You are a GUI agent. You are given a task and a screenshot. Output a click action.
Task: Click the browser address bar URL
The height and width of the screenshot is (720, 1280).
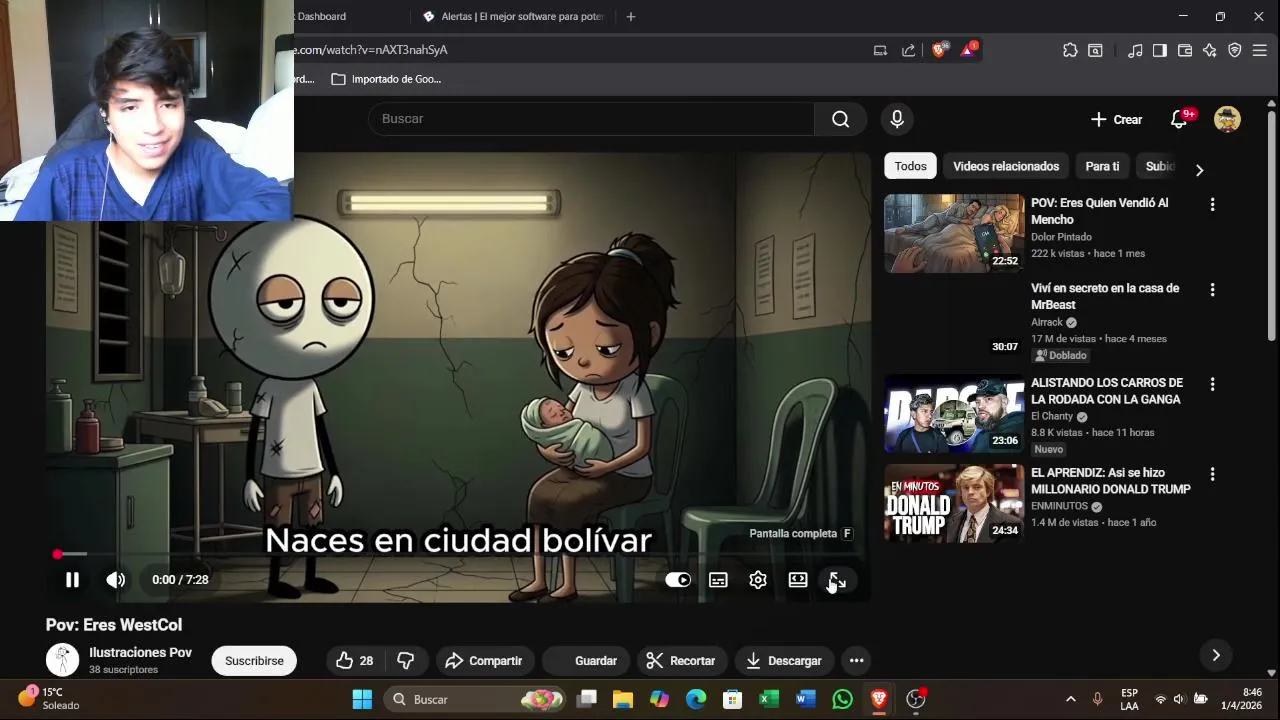point(370,50)
